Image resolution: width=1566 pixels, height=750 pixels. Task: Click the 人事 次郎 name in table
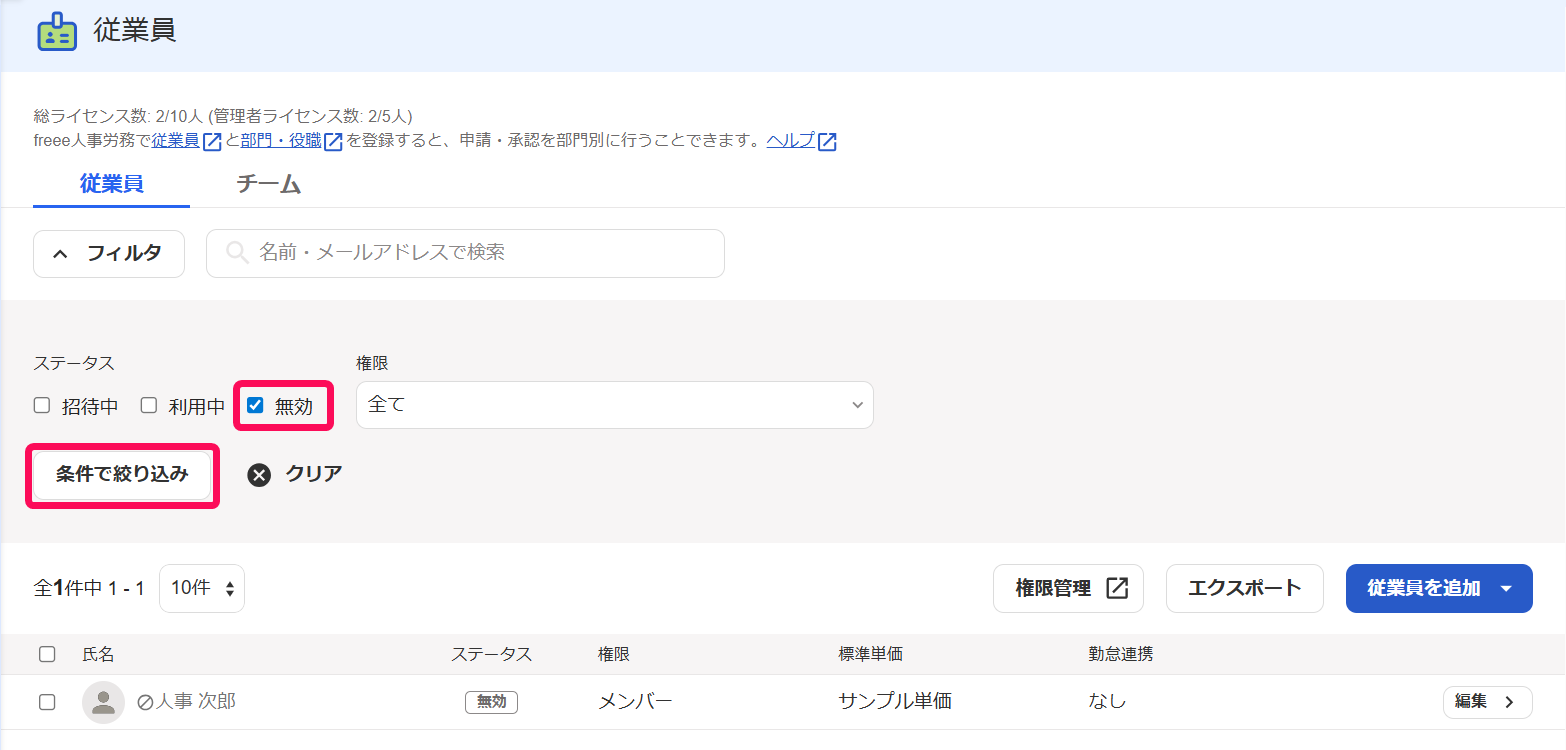(195, 702)
